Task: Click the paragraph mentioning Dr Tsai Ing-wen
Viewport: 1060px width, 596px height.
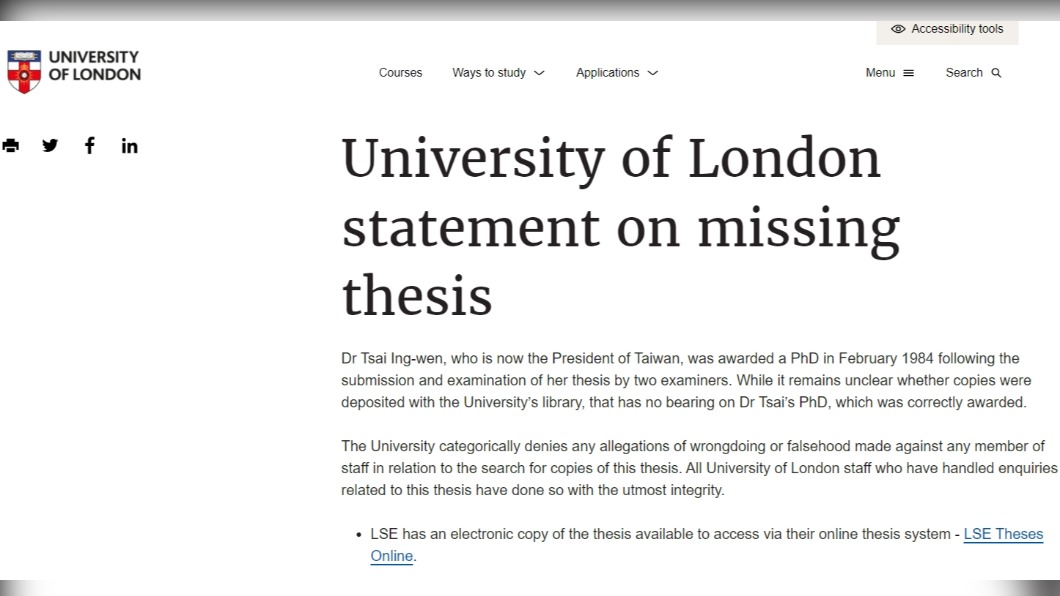Action: (686, 380)
